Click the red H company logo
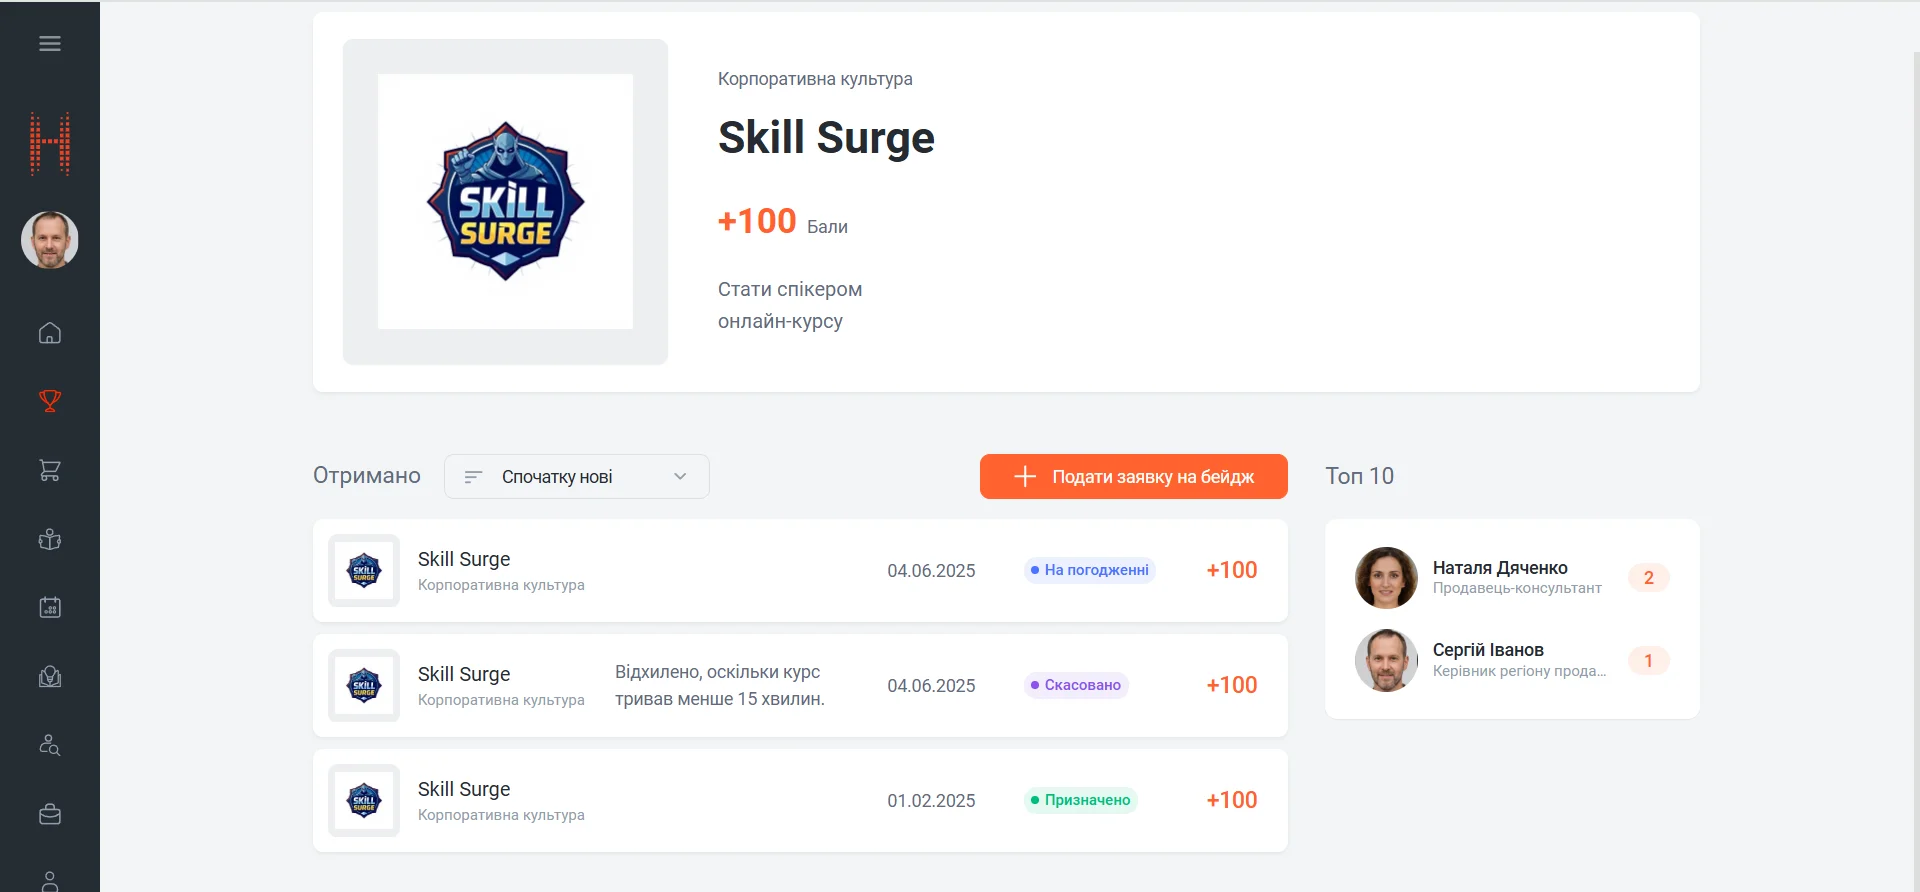The image size is (1920, 892). (x=50, y=144)
